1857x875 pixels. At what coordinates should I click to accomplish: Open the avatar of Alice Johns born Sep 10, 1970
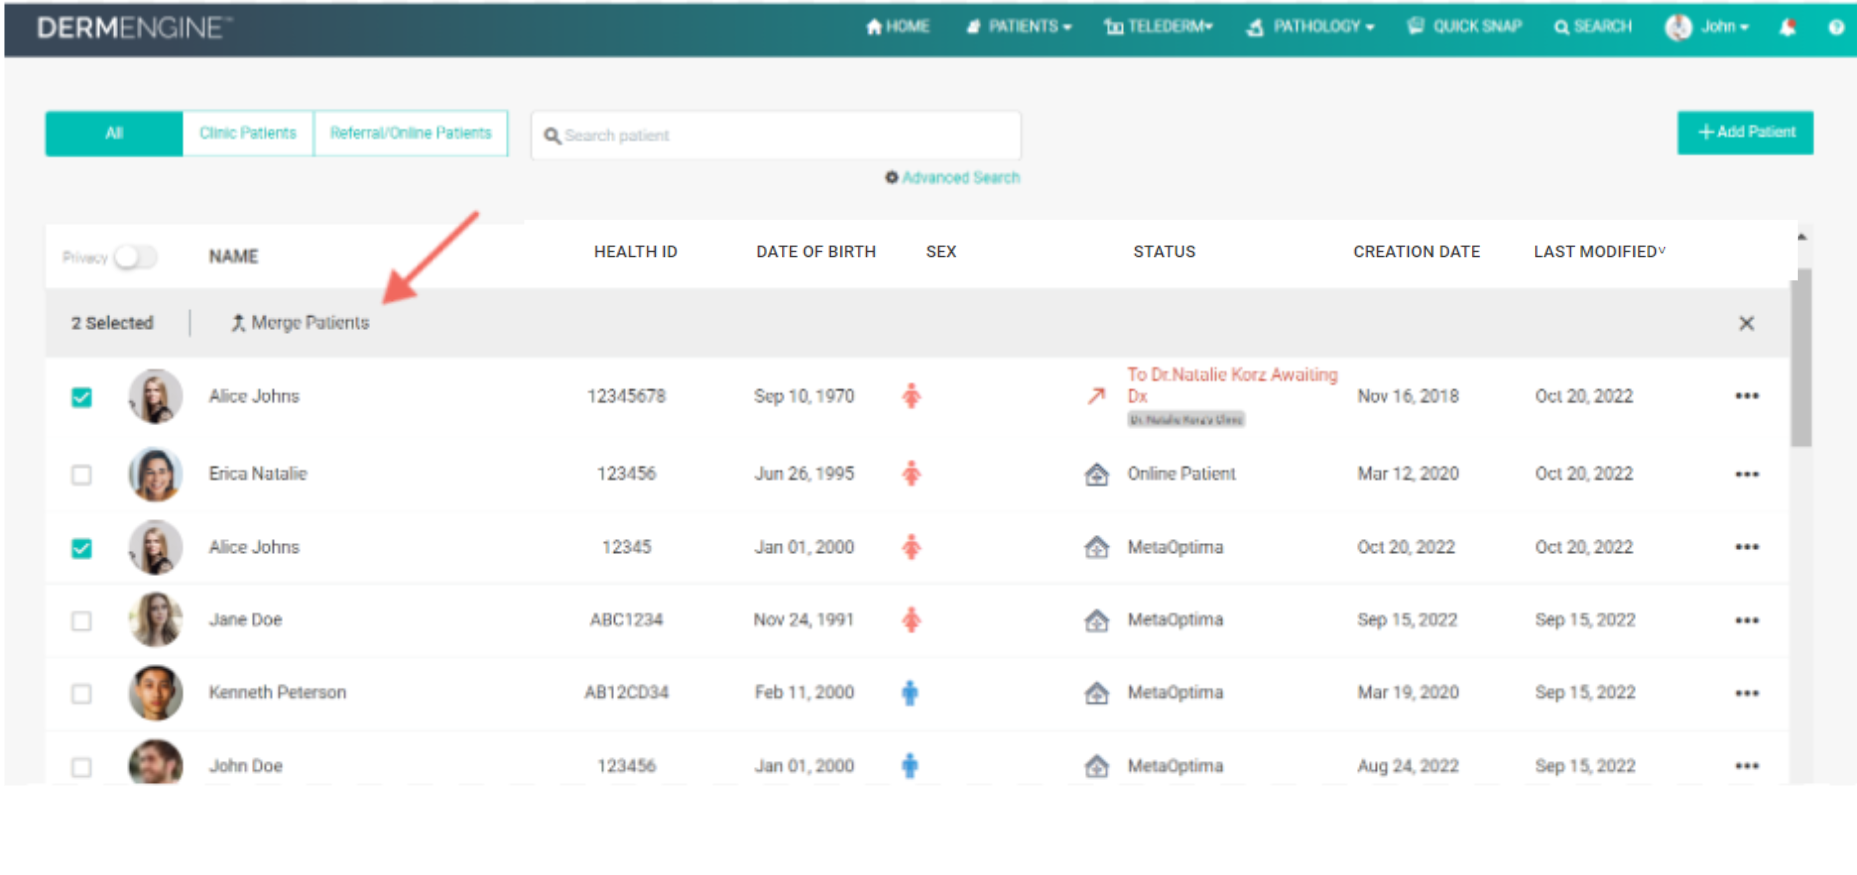point(156,396)
